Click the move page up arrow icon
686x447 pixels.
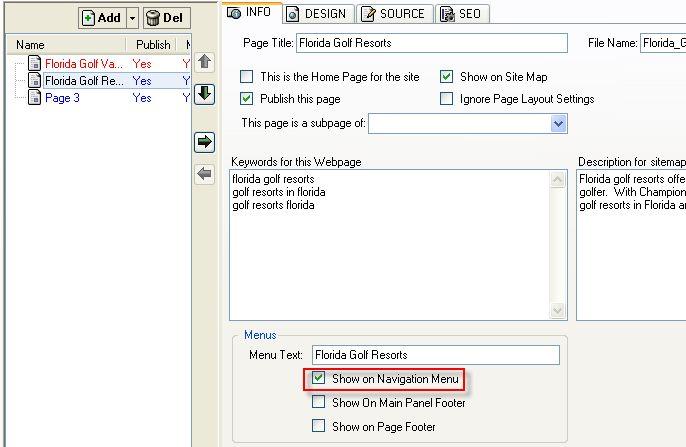204,62
